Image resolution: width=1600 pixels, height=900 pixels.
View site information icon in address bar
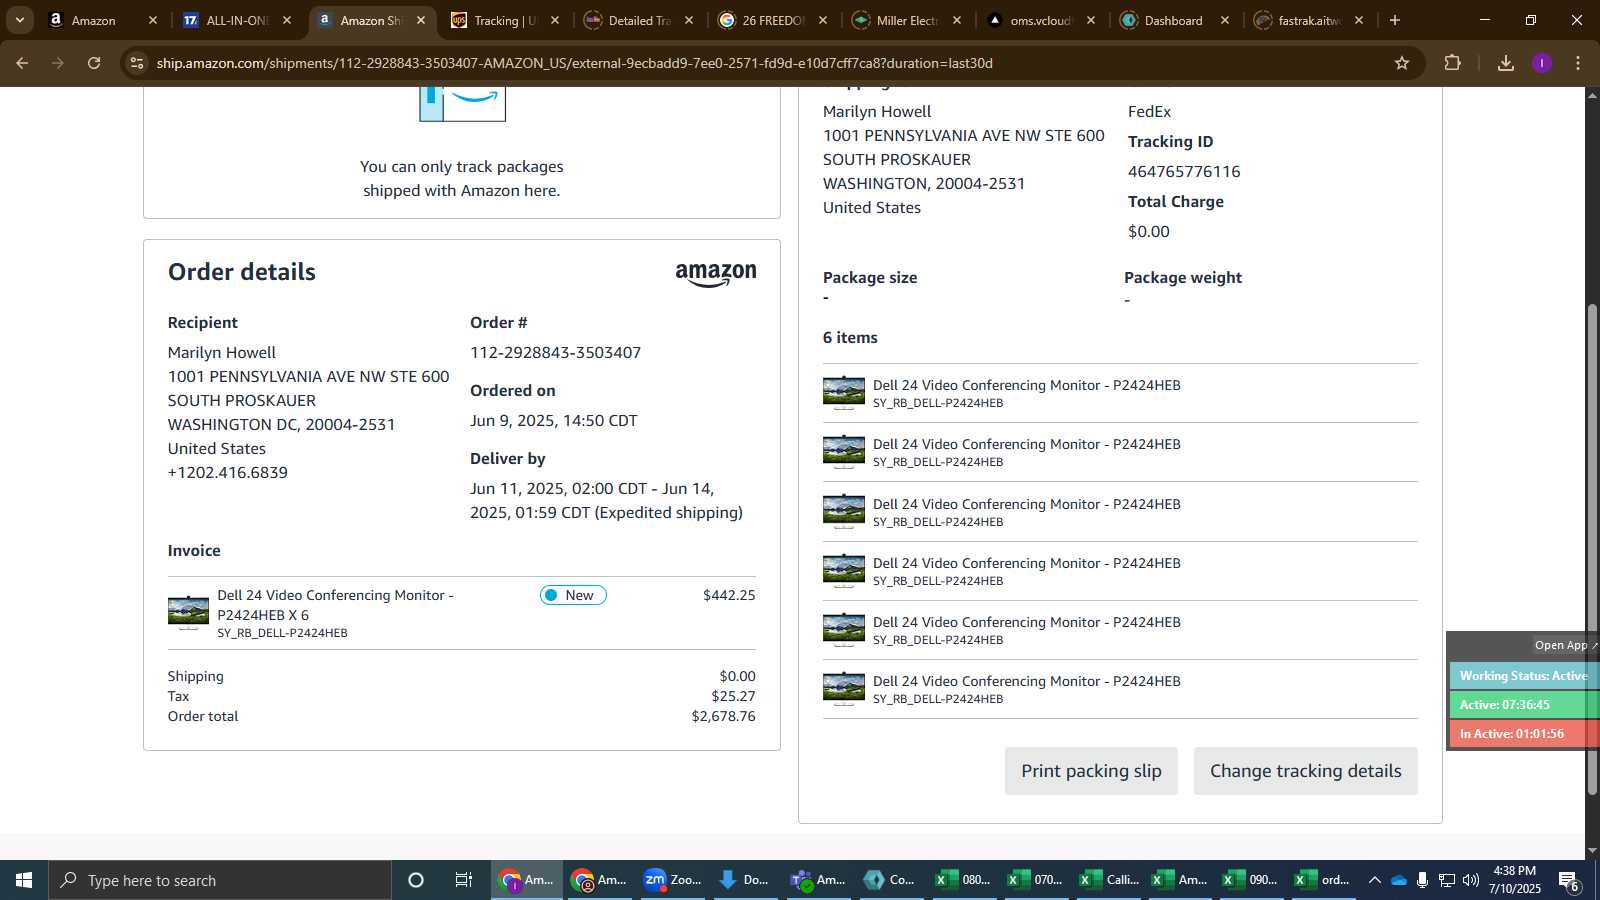137,63
